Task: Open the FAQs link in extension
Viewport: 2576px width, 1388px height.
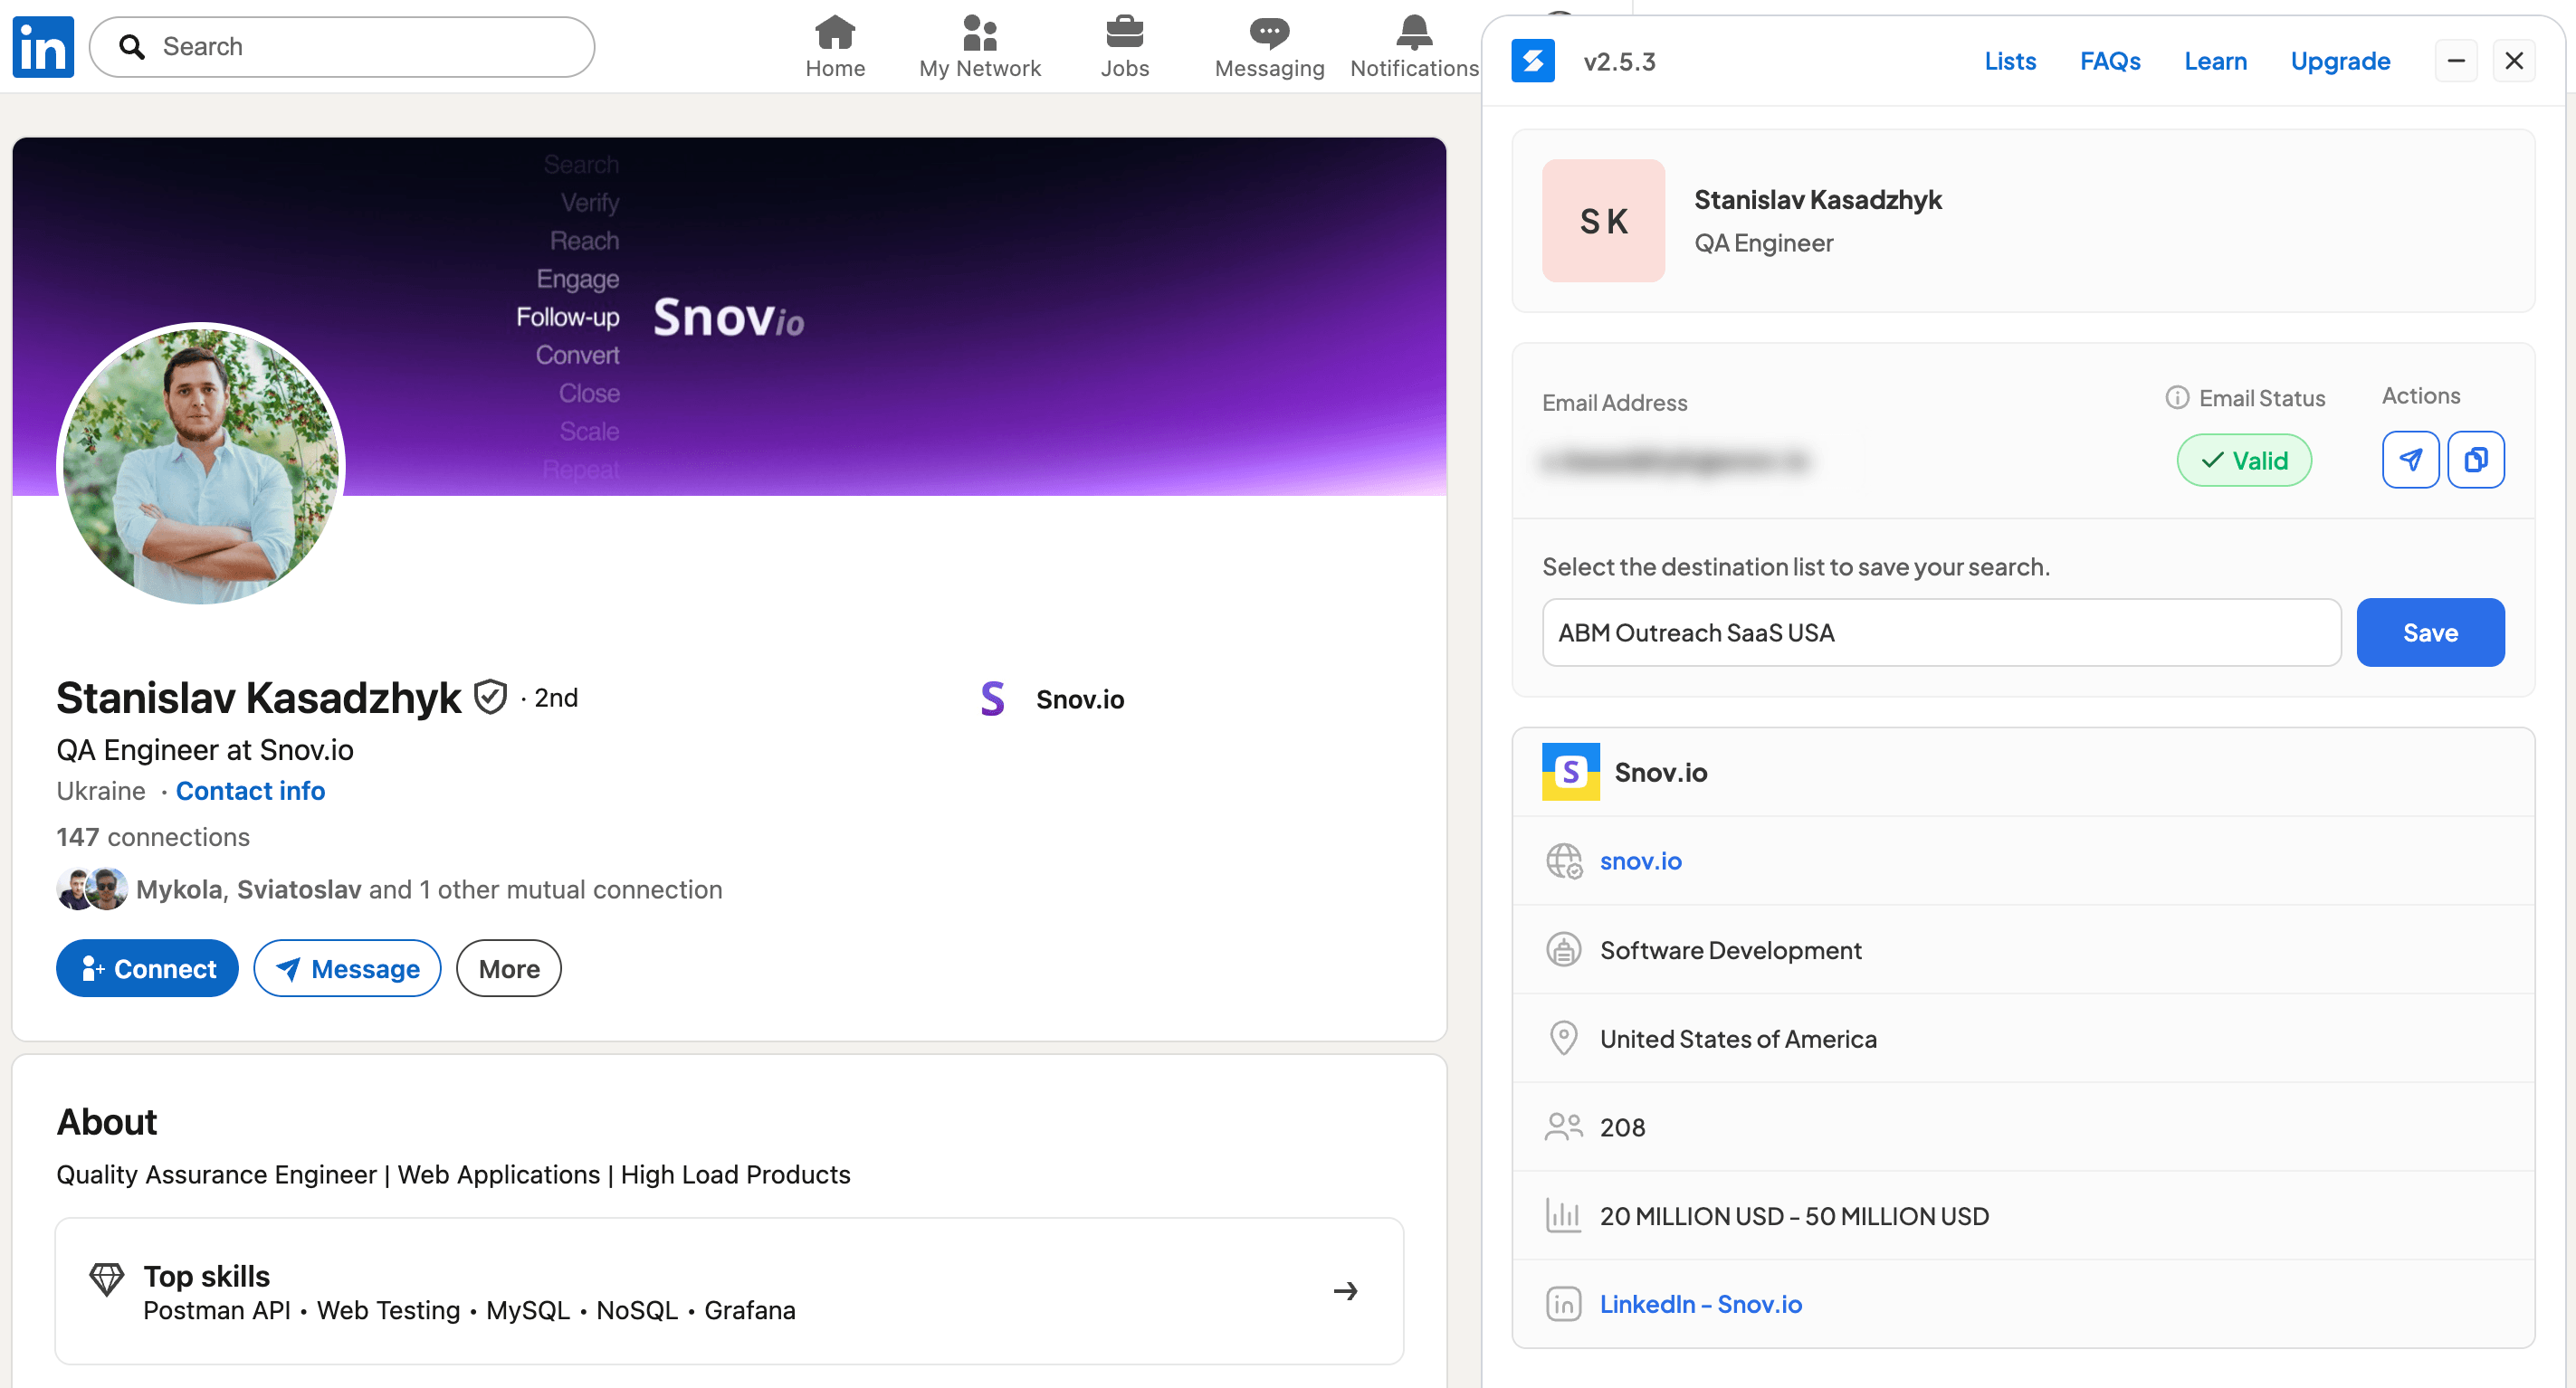Action: coord(2109,61)
